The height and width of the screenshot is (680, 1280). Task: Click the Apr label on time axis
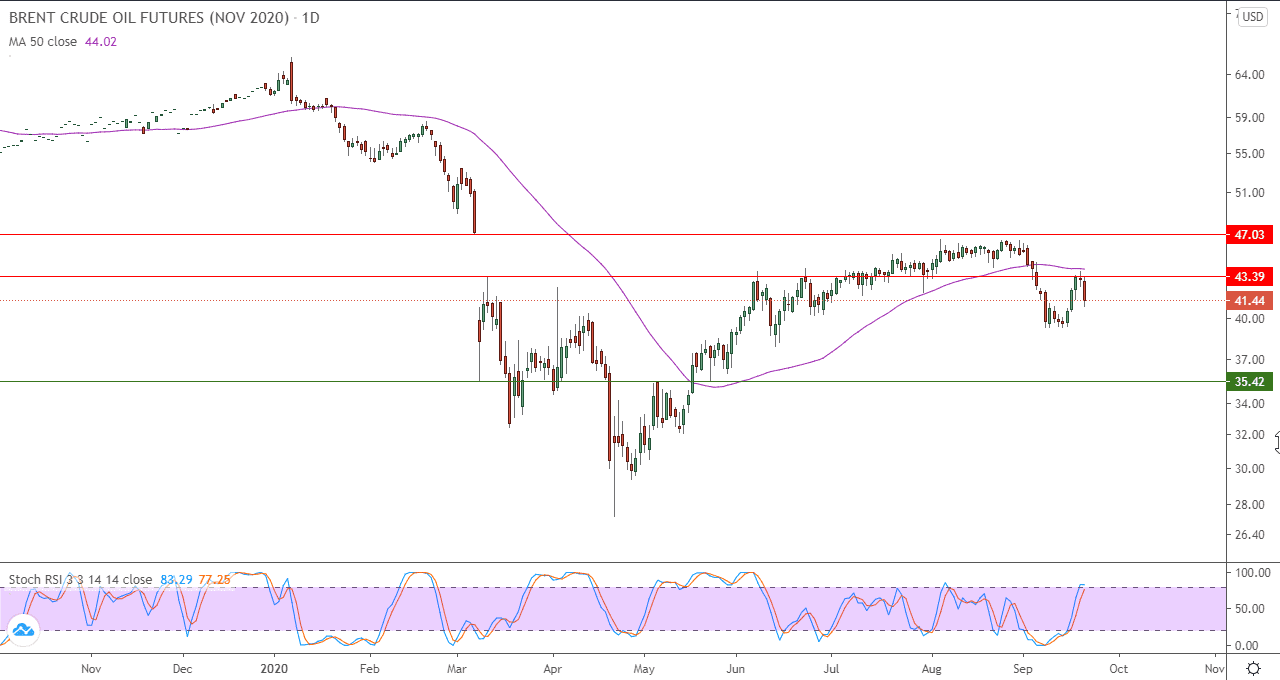[552, 667]
